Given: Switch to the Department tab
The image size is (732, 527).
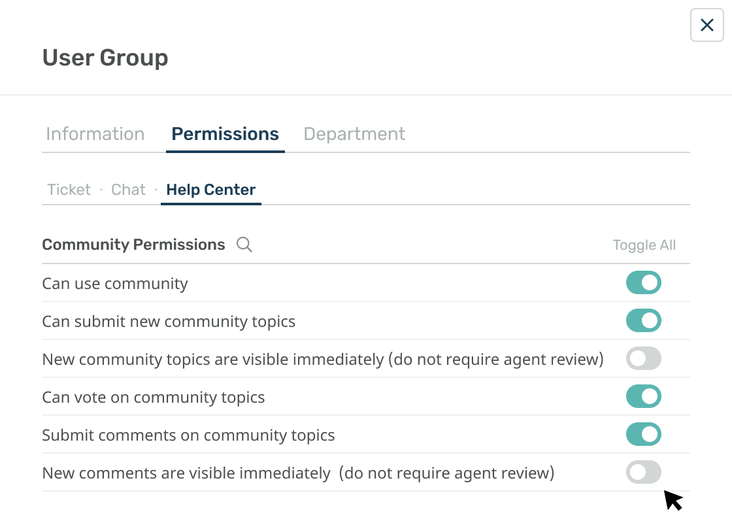Looking at the screenshot, I should tap(354, 134).
